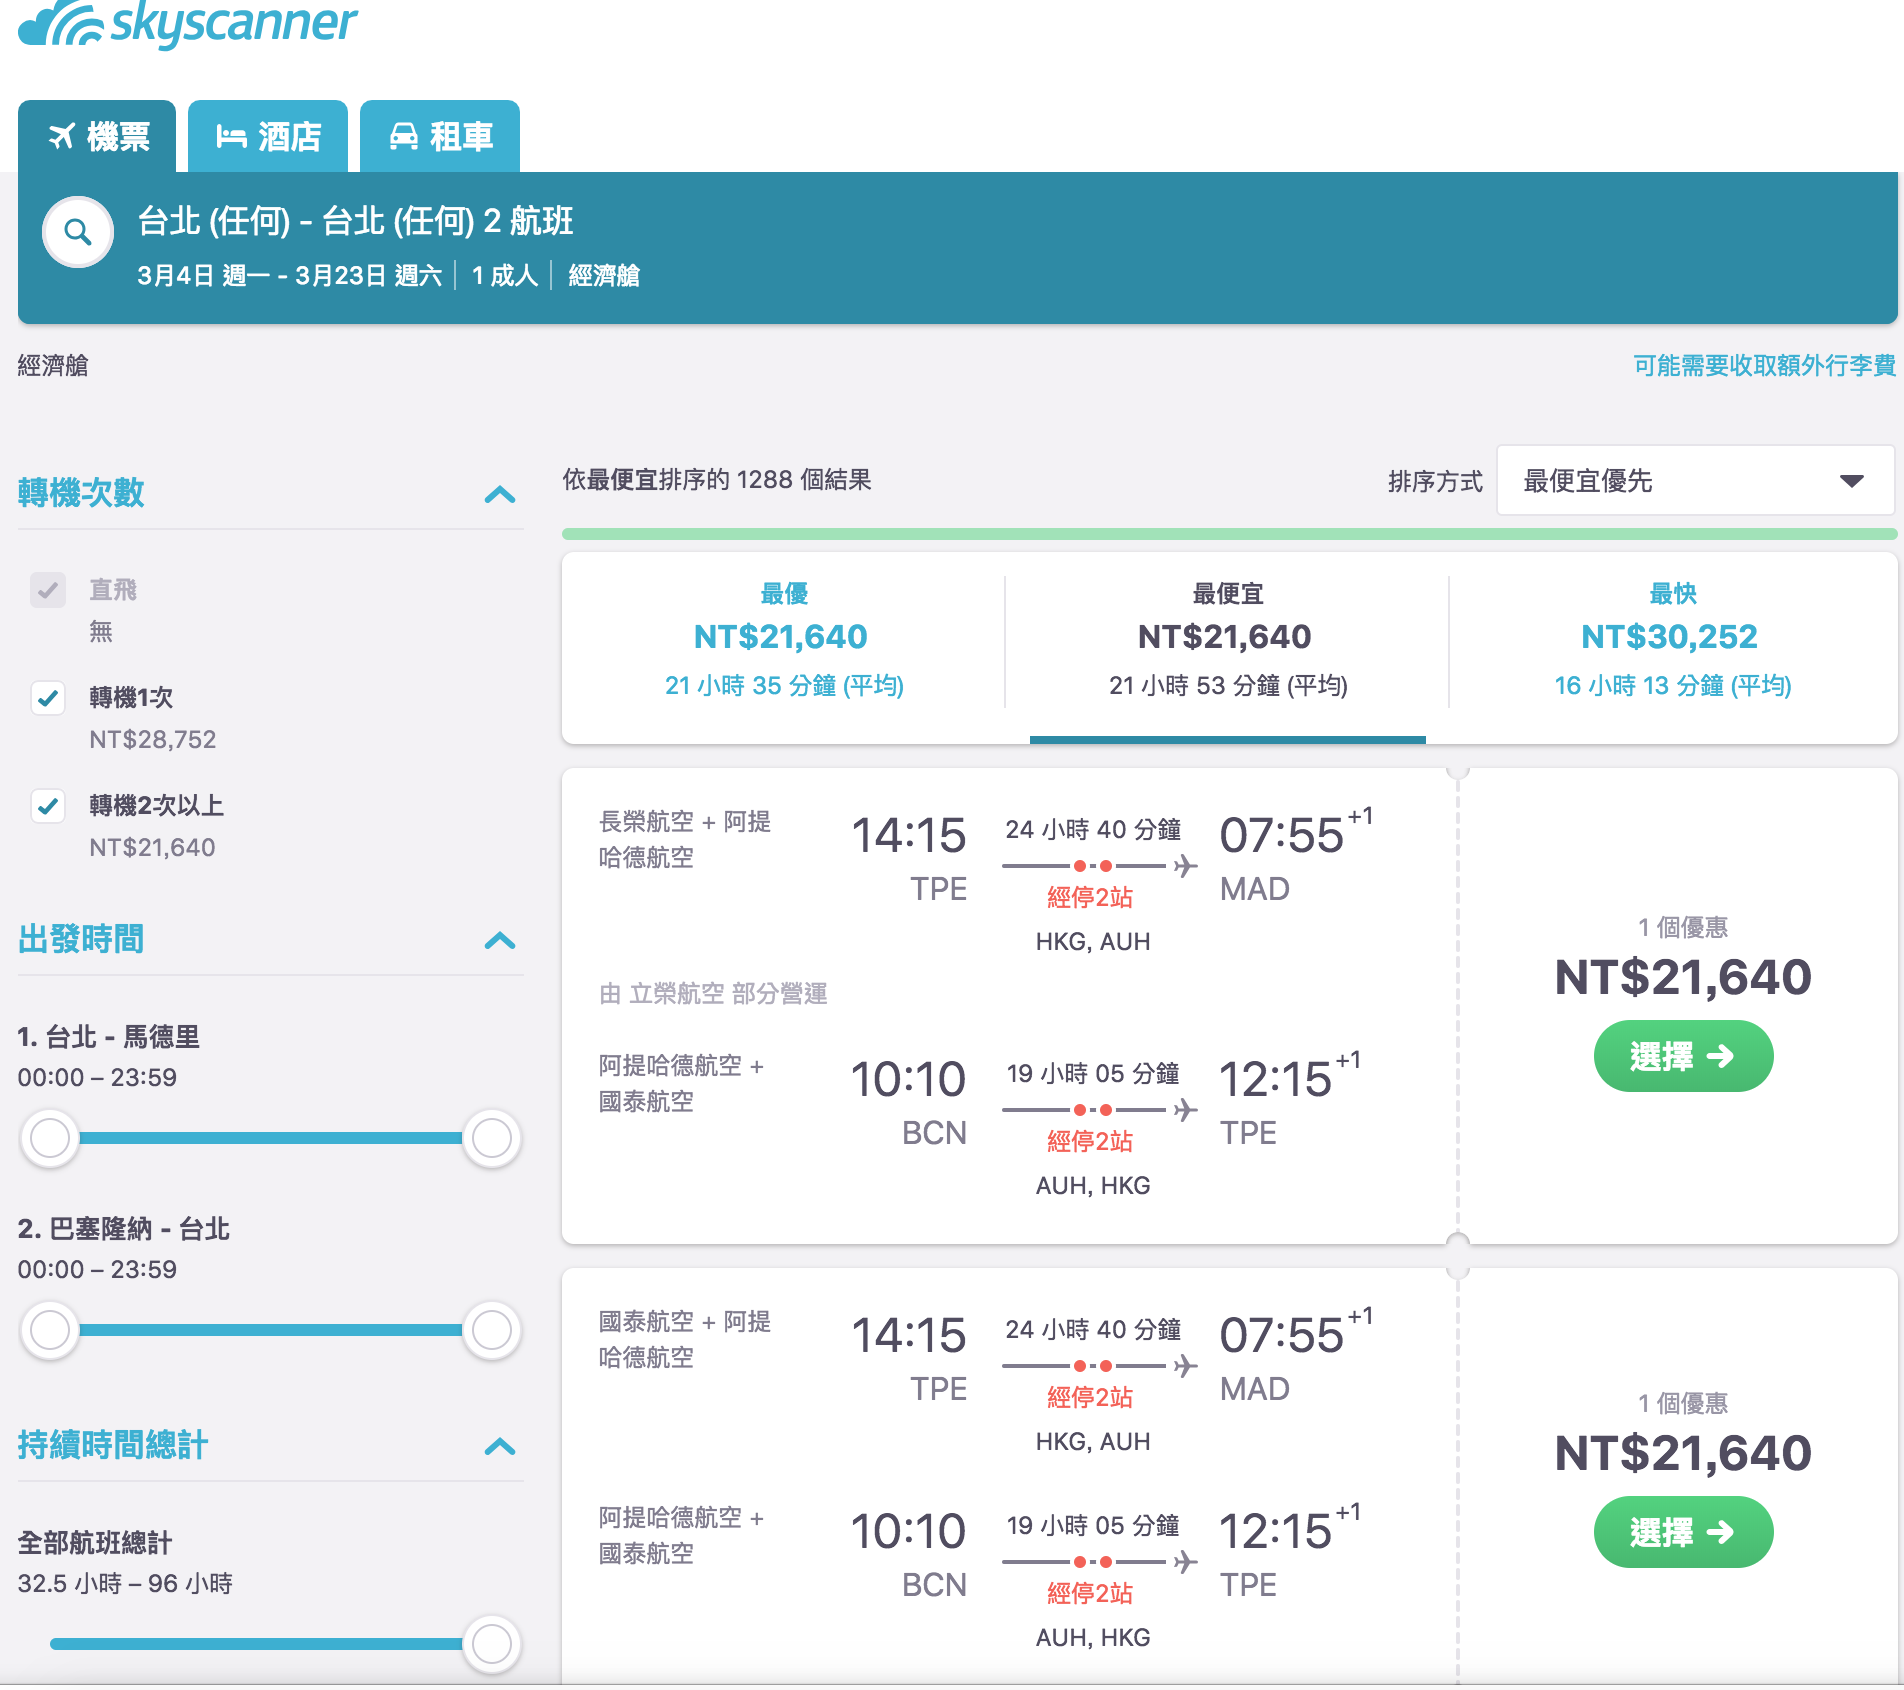1904x1690 pixels.
Task: Collapse the 出發時間 filter section
Action: (x=500, y=940)
